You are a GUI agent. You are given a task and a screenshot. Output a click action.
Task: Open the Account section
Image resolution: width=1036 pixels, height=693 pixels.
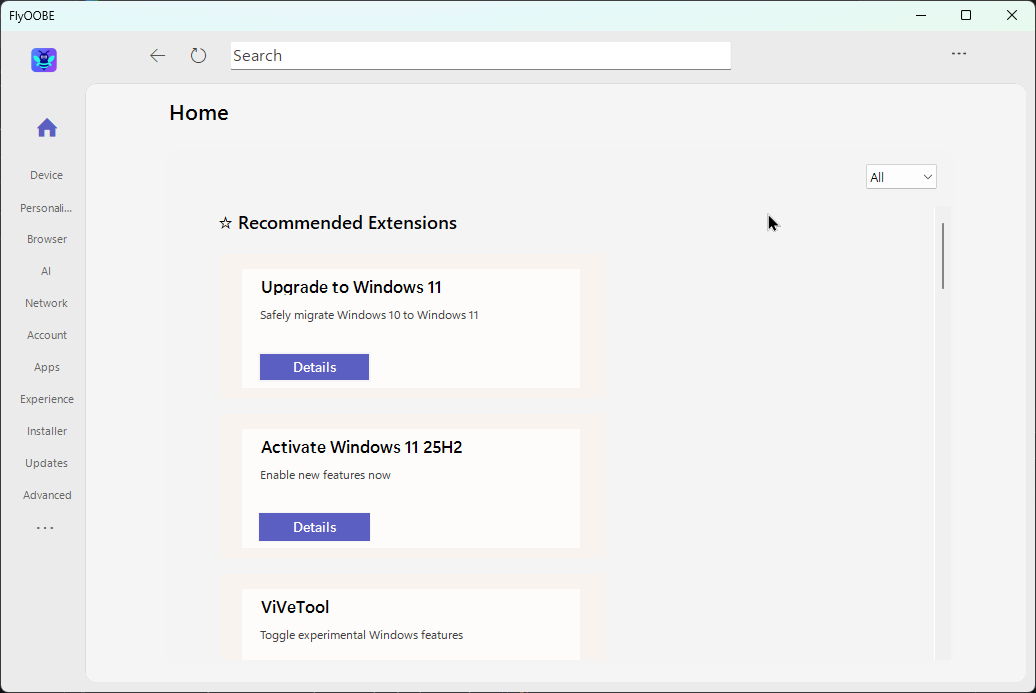click(x=47, y=335)
